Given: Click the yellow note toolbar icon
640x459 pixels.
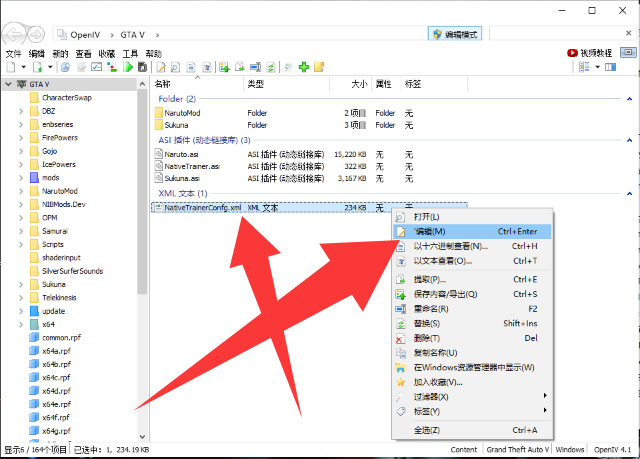Looking at the screenshot, I should 319,67.
